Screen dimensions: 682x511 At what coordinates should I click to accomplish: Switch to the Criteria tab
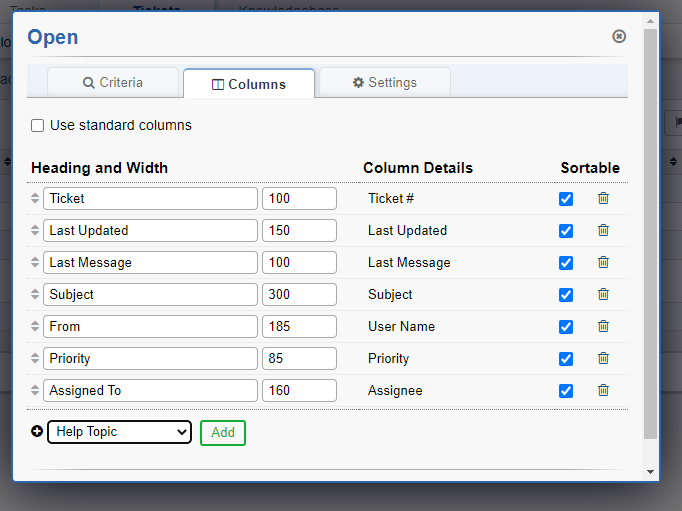113,83
